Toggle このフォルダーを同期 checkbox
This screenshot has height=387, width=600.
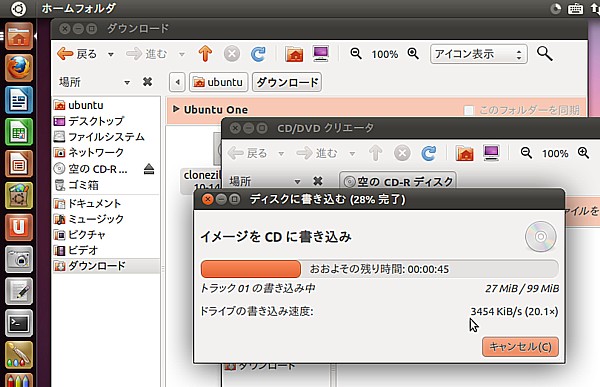point(468,111)
